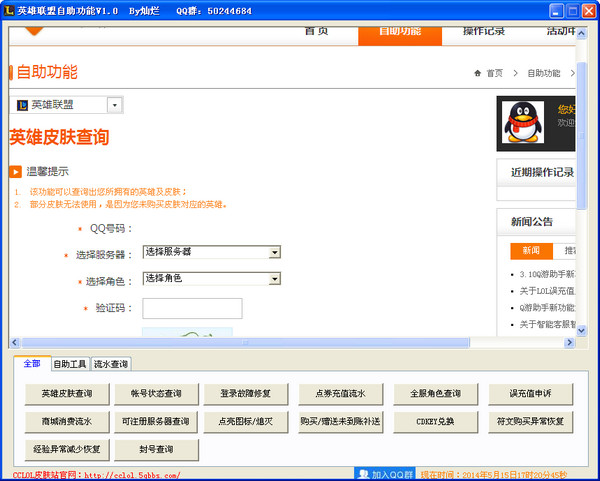The width and height of the screenshot is (600, 481).
Task: Click the vertical scrollbar up arrow
Action: pos(581,34)
